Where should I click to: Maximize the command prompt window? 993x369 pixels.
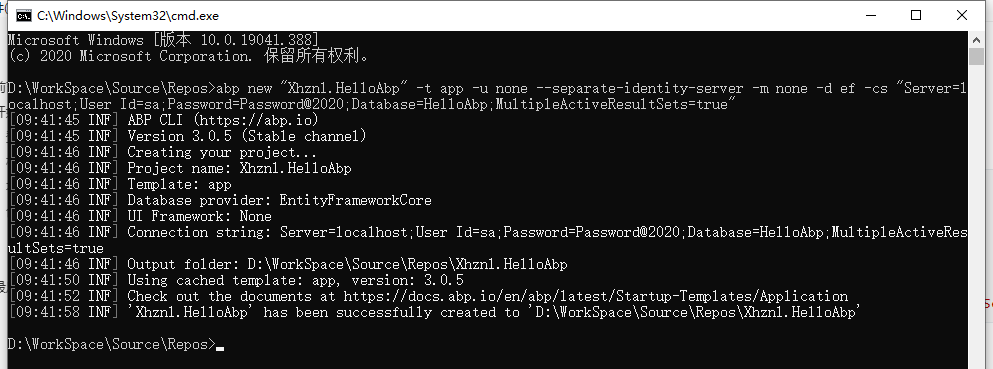click(x=916, y=15)
